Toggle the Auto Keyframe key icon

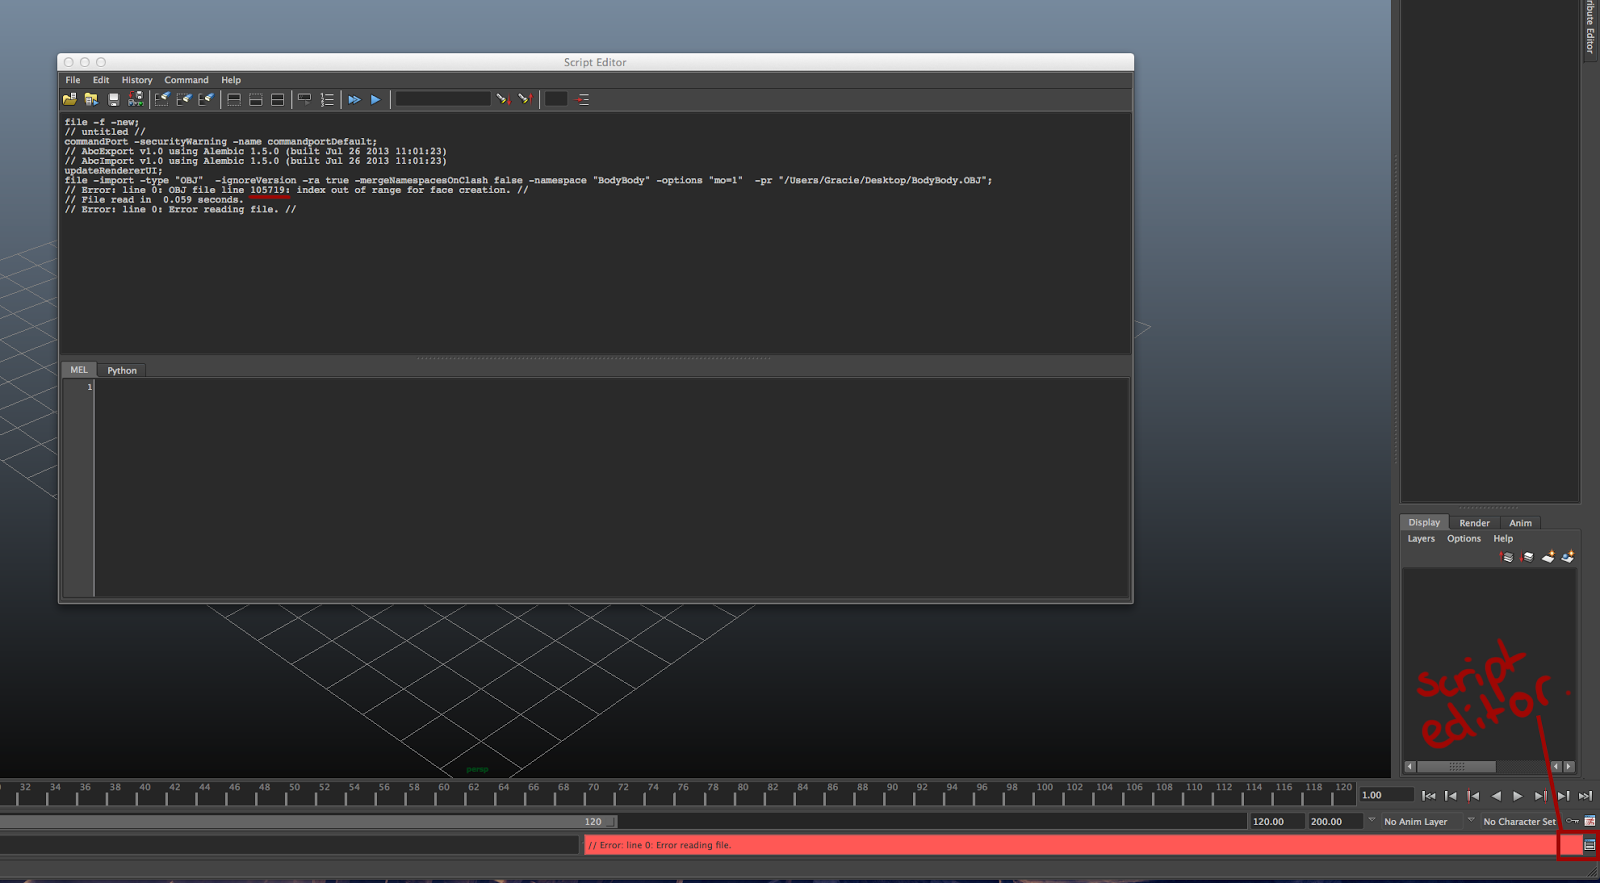point(1572,821)
